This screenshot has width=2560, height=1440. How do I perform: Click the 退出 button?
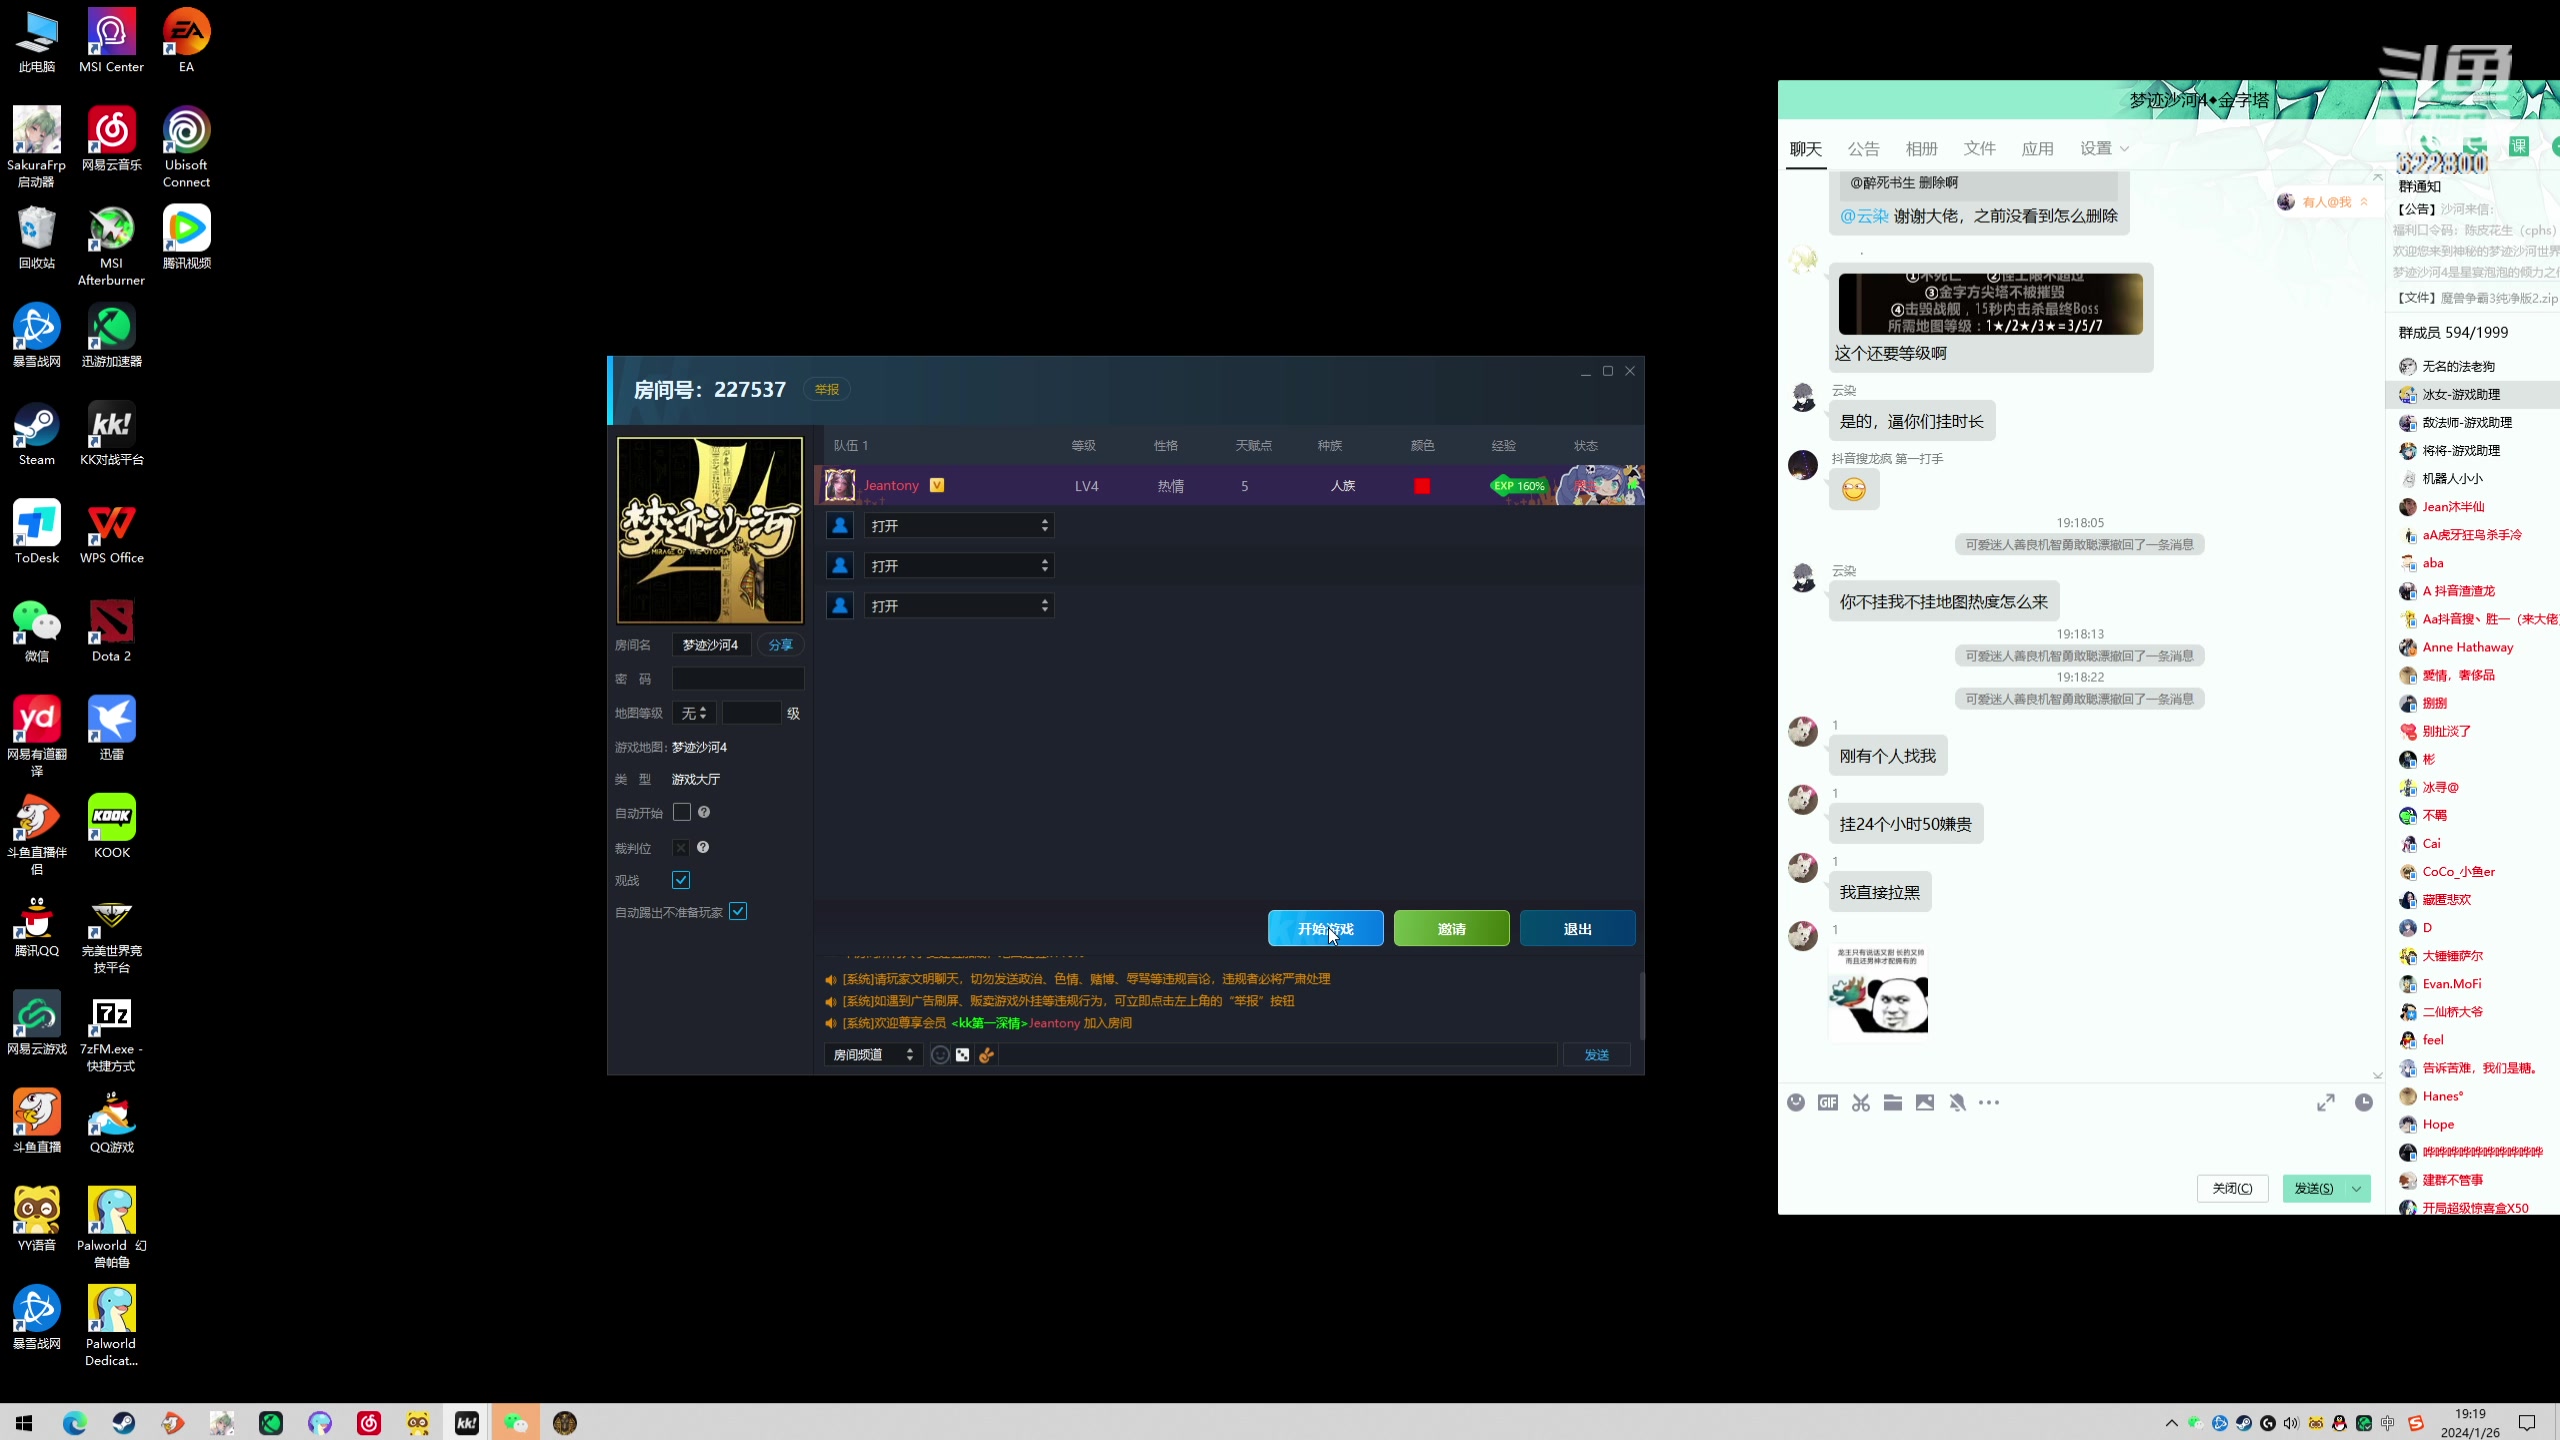(x=1577, y=928)
